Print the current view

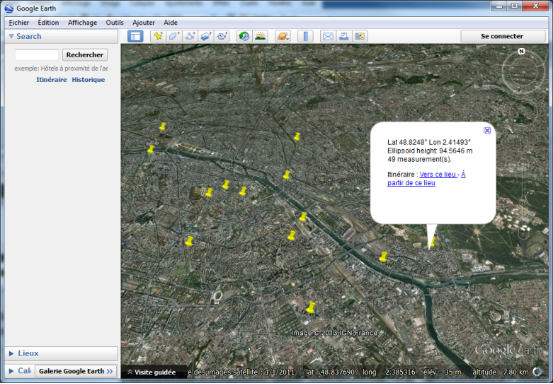pyautogui.click(x=344, y=36)
